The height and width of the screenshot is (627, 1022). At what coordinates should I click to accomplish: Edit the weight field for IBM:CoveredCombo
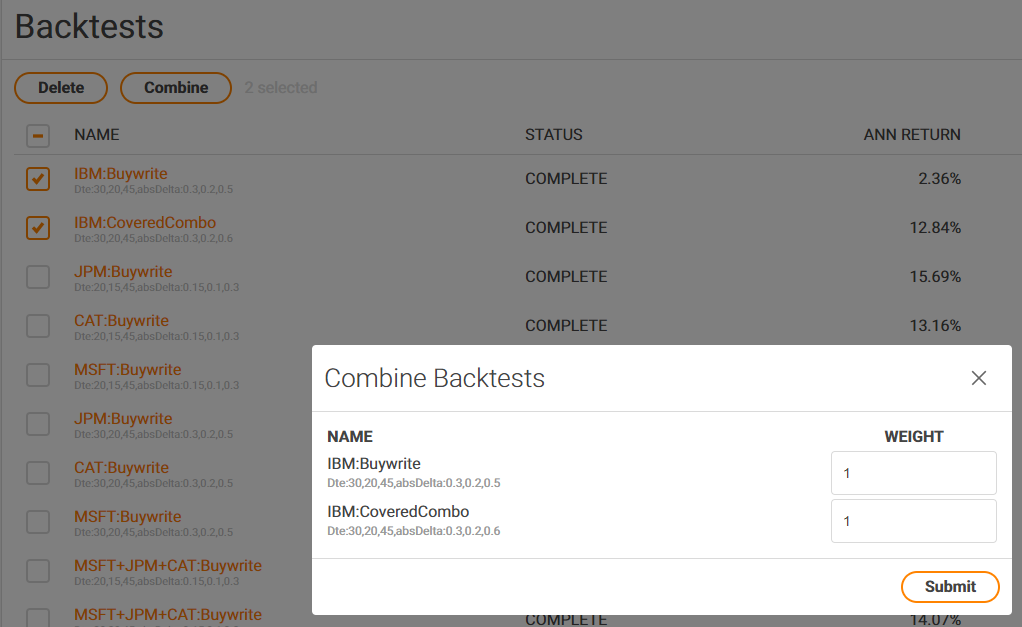(x=912, y=521)
